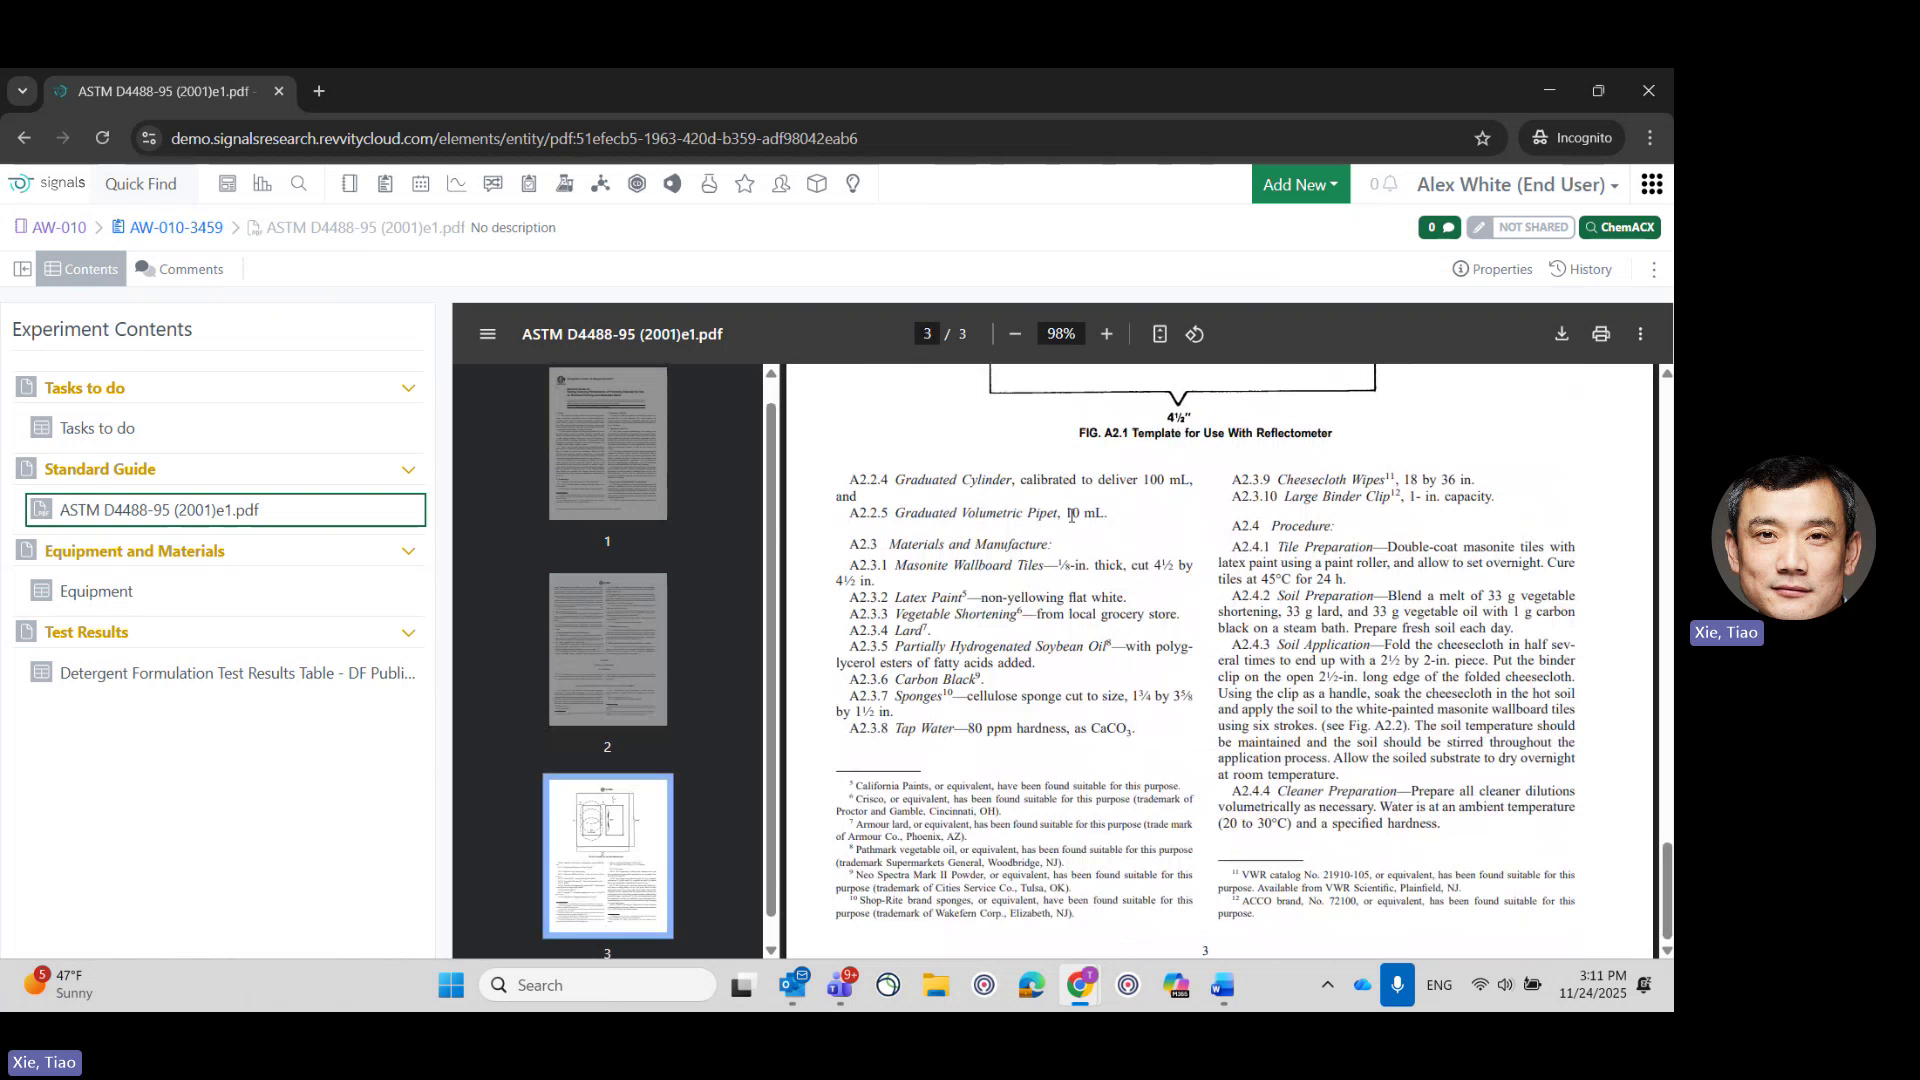
Task: Open the molecule structure search tool
Action: (601, 183)
